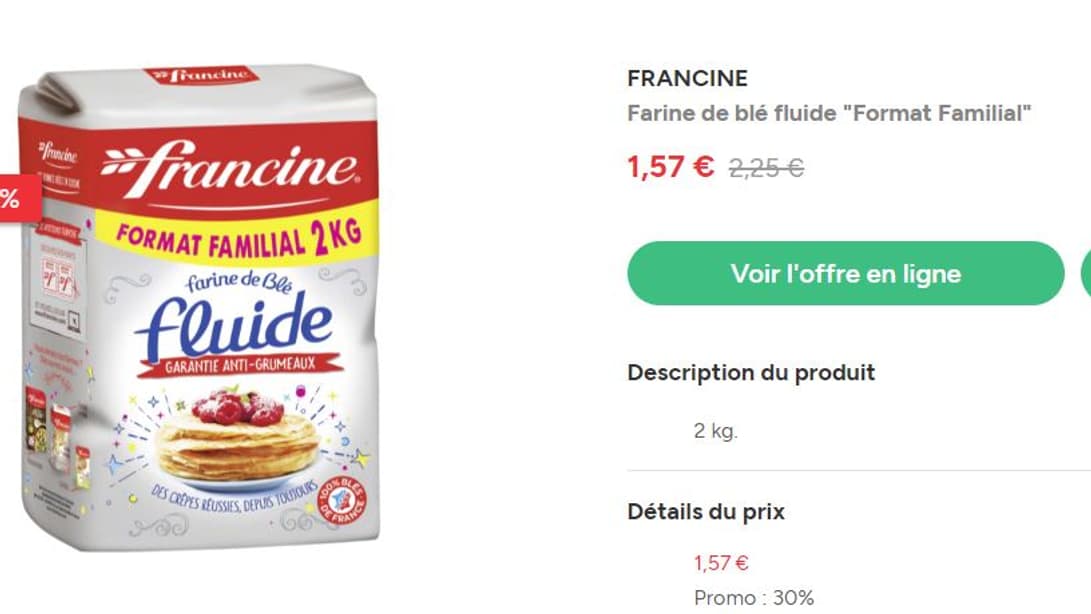The width and height of the screenshot is (1091, 614).
Task: Click the partially visible green button at right edge
Action: pos(1086,273)
